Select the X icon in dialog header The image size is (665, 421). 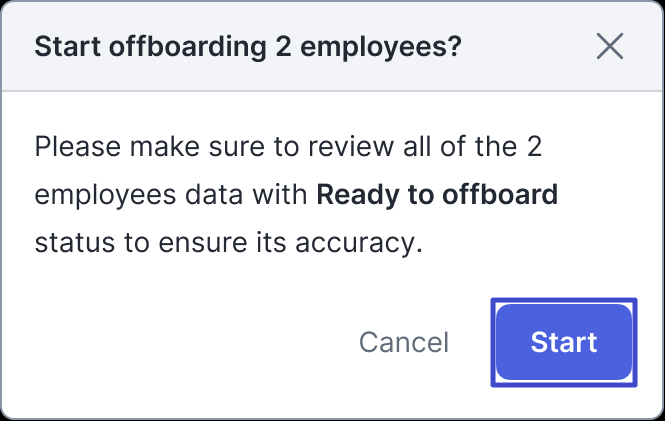point(610,46)
